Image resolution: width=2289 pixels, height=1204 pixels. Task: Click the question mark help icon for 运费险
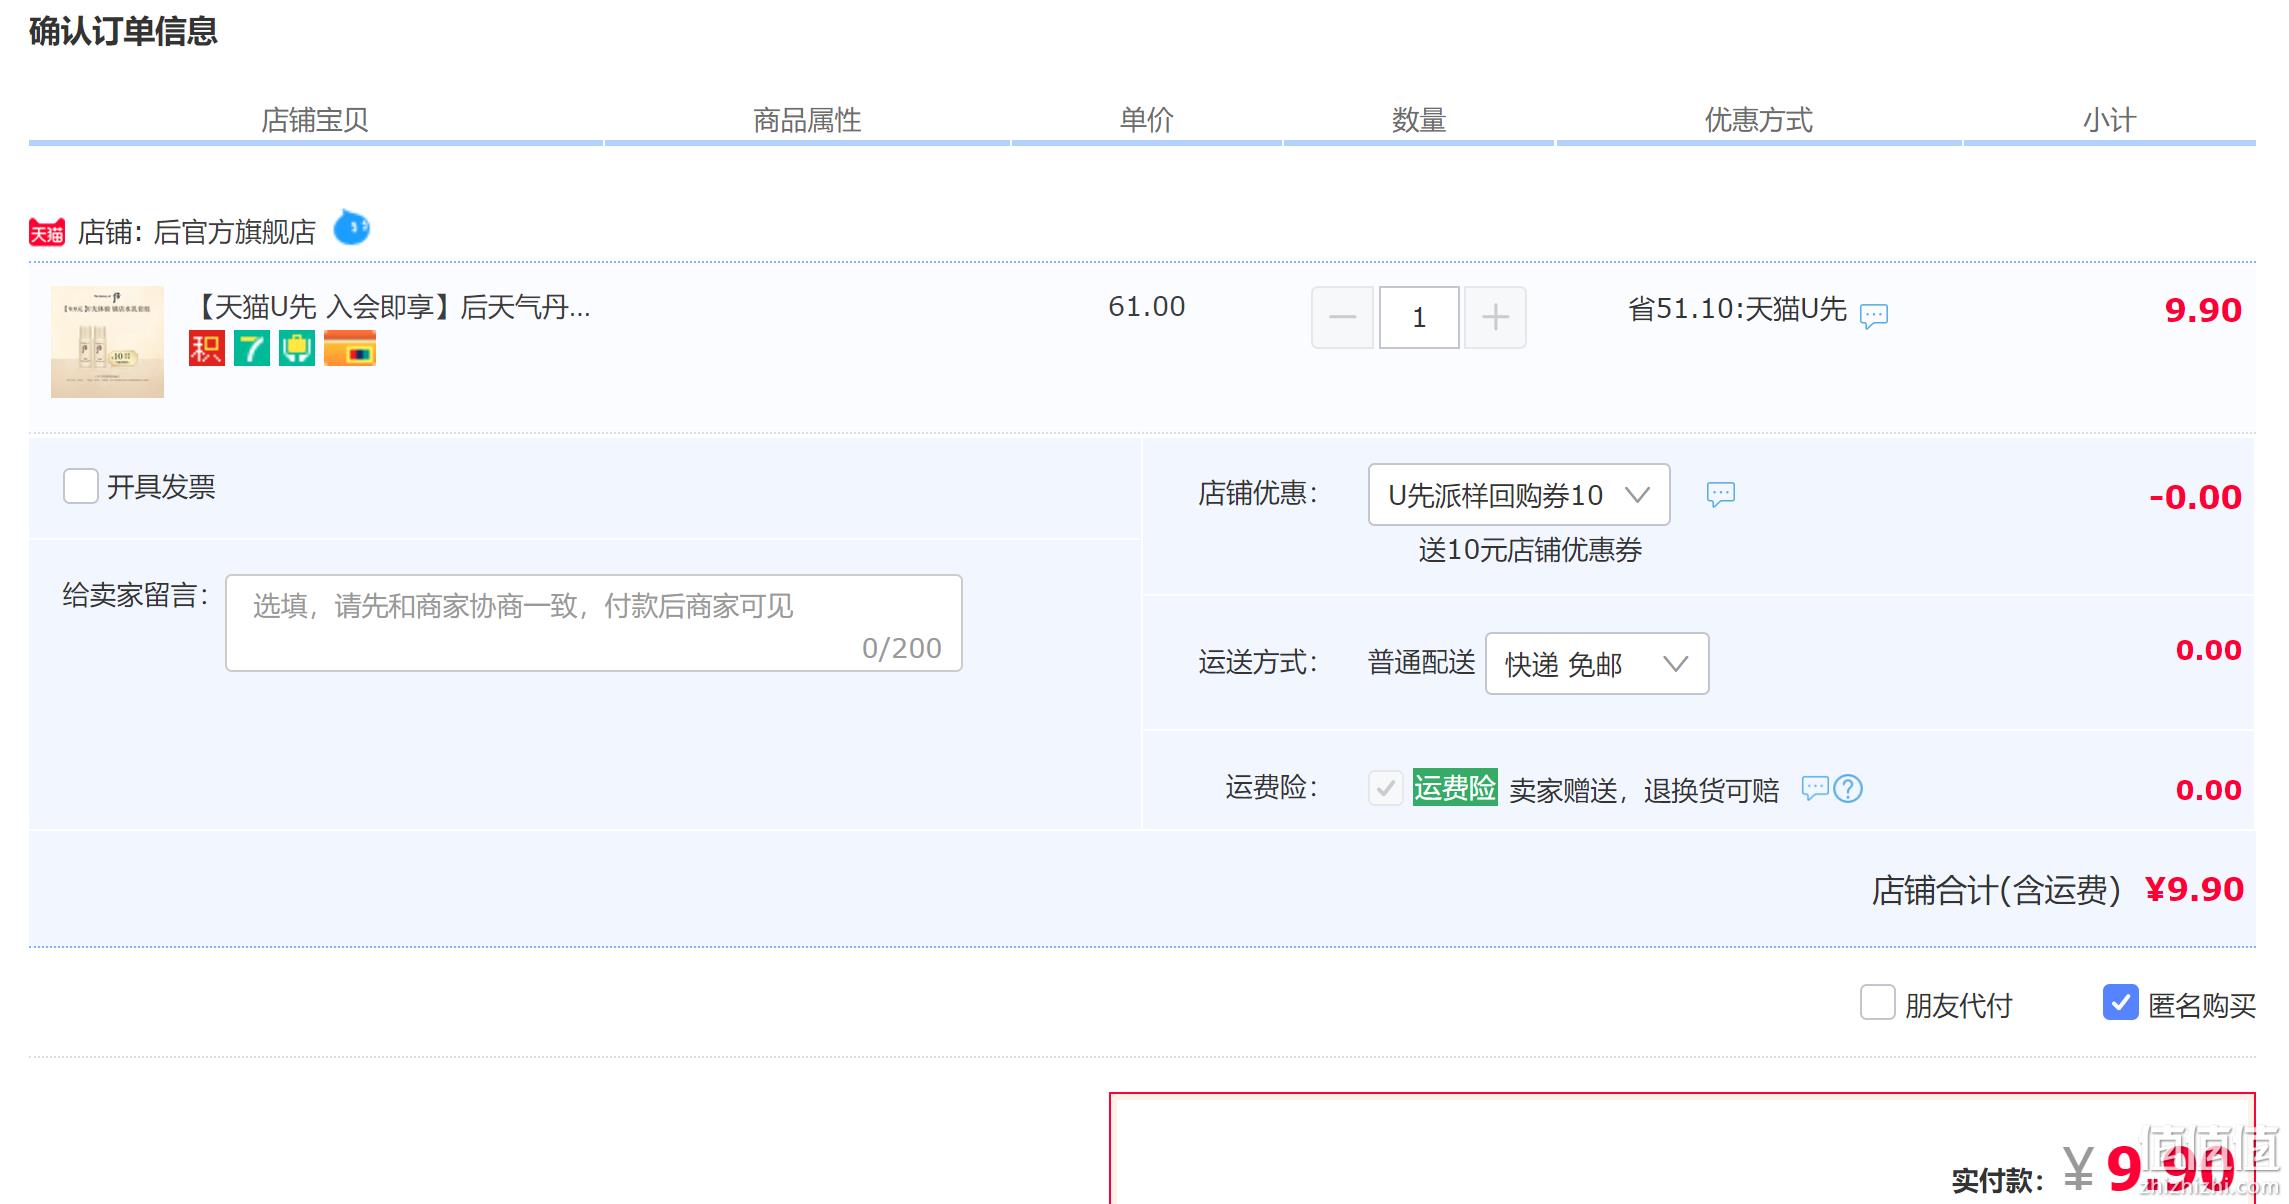[1848, 789]
